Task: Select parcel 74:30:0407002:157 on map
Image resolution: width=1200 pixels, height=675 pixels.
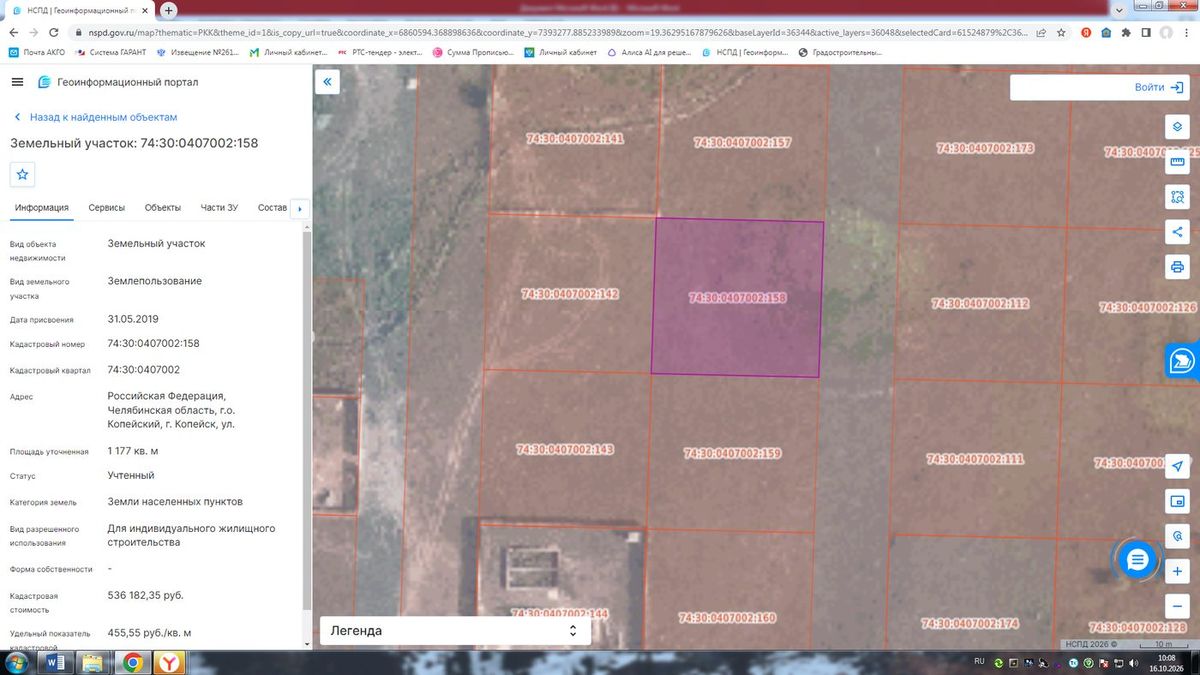Action: point(742,143)
